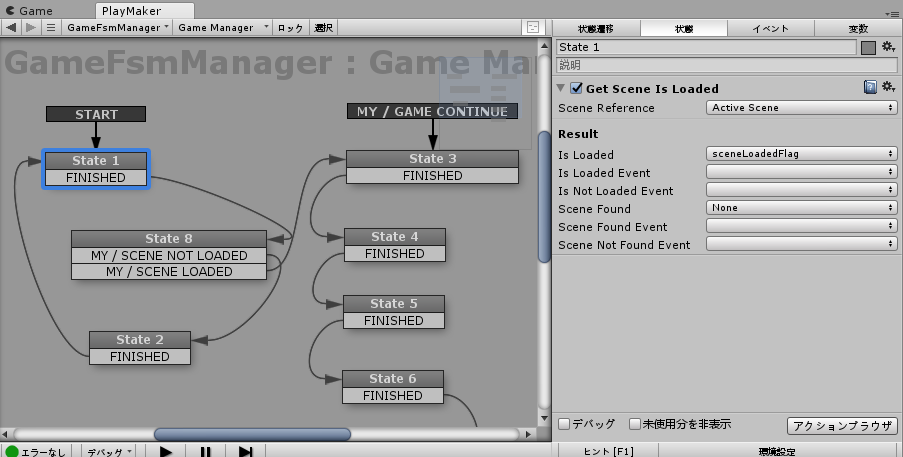This screenshot has height=457, width=903.
Task: Click the scroll left arrow in graph
Action: (6, 434)
